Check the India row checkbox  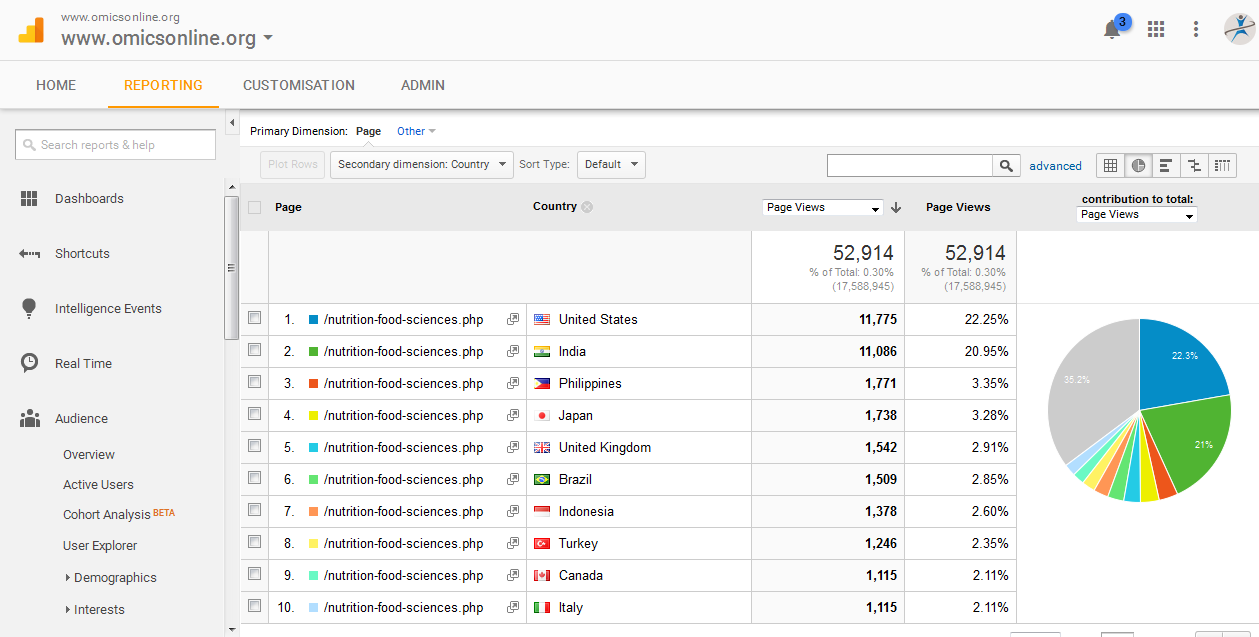pos(254,350)
